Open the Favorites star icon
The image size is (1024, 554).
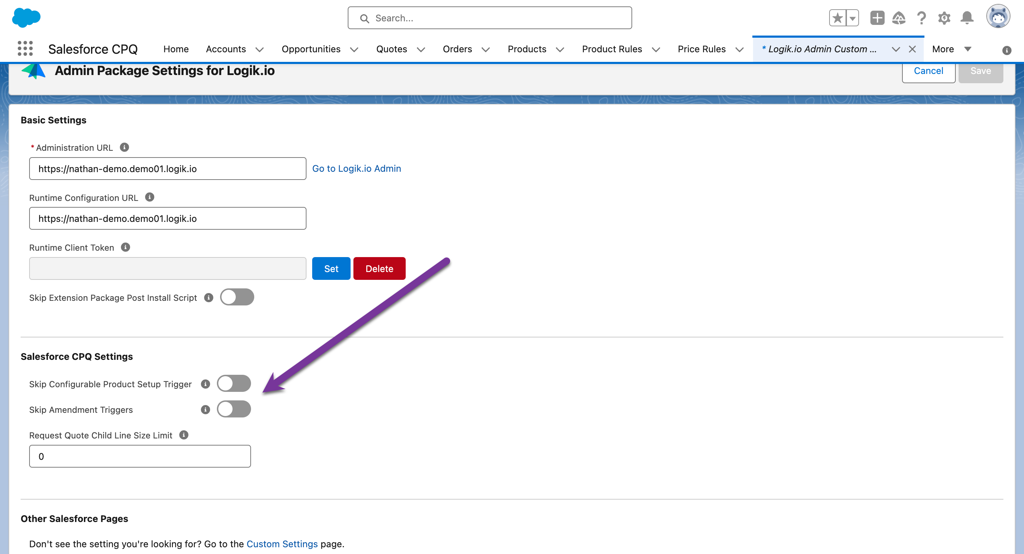(x=837, y=18)
